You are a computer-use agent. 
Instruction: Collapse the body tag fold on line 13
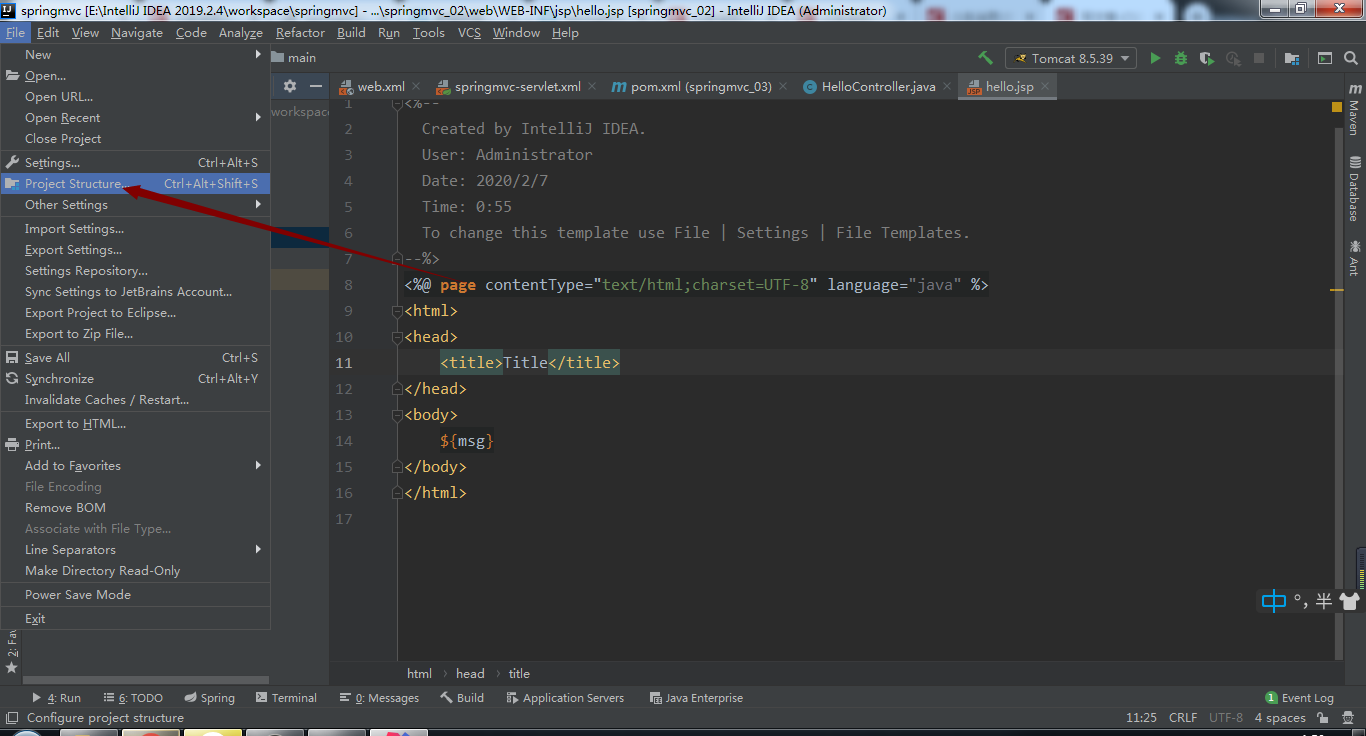[398, 415]
